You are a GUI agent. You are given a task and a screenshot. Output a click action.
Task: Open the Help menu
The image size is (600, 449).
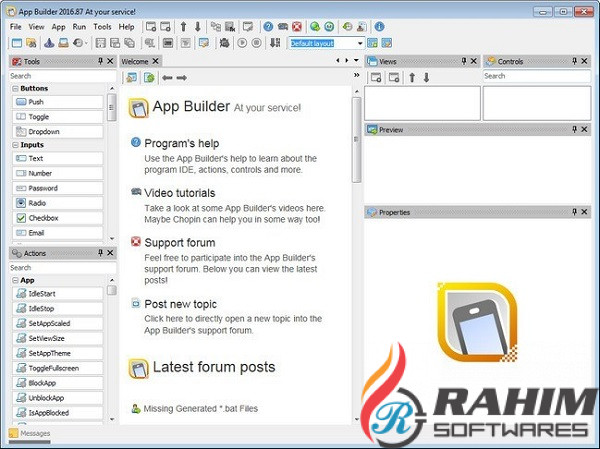point(126,27)
